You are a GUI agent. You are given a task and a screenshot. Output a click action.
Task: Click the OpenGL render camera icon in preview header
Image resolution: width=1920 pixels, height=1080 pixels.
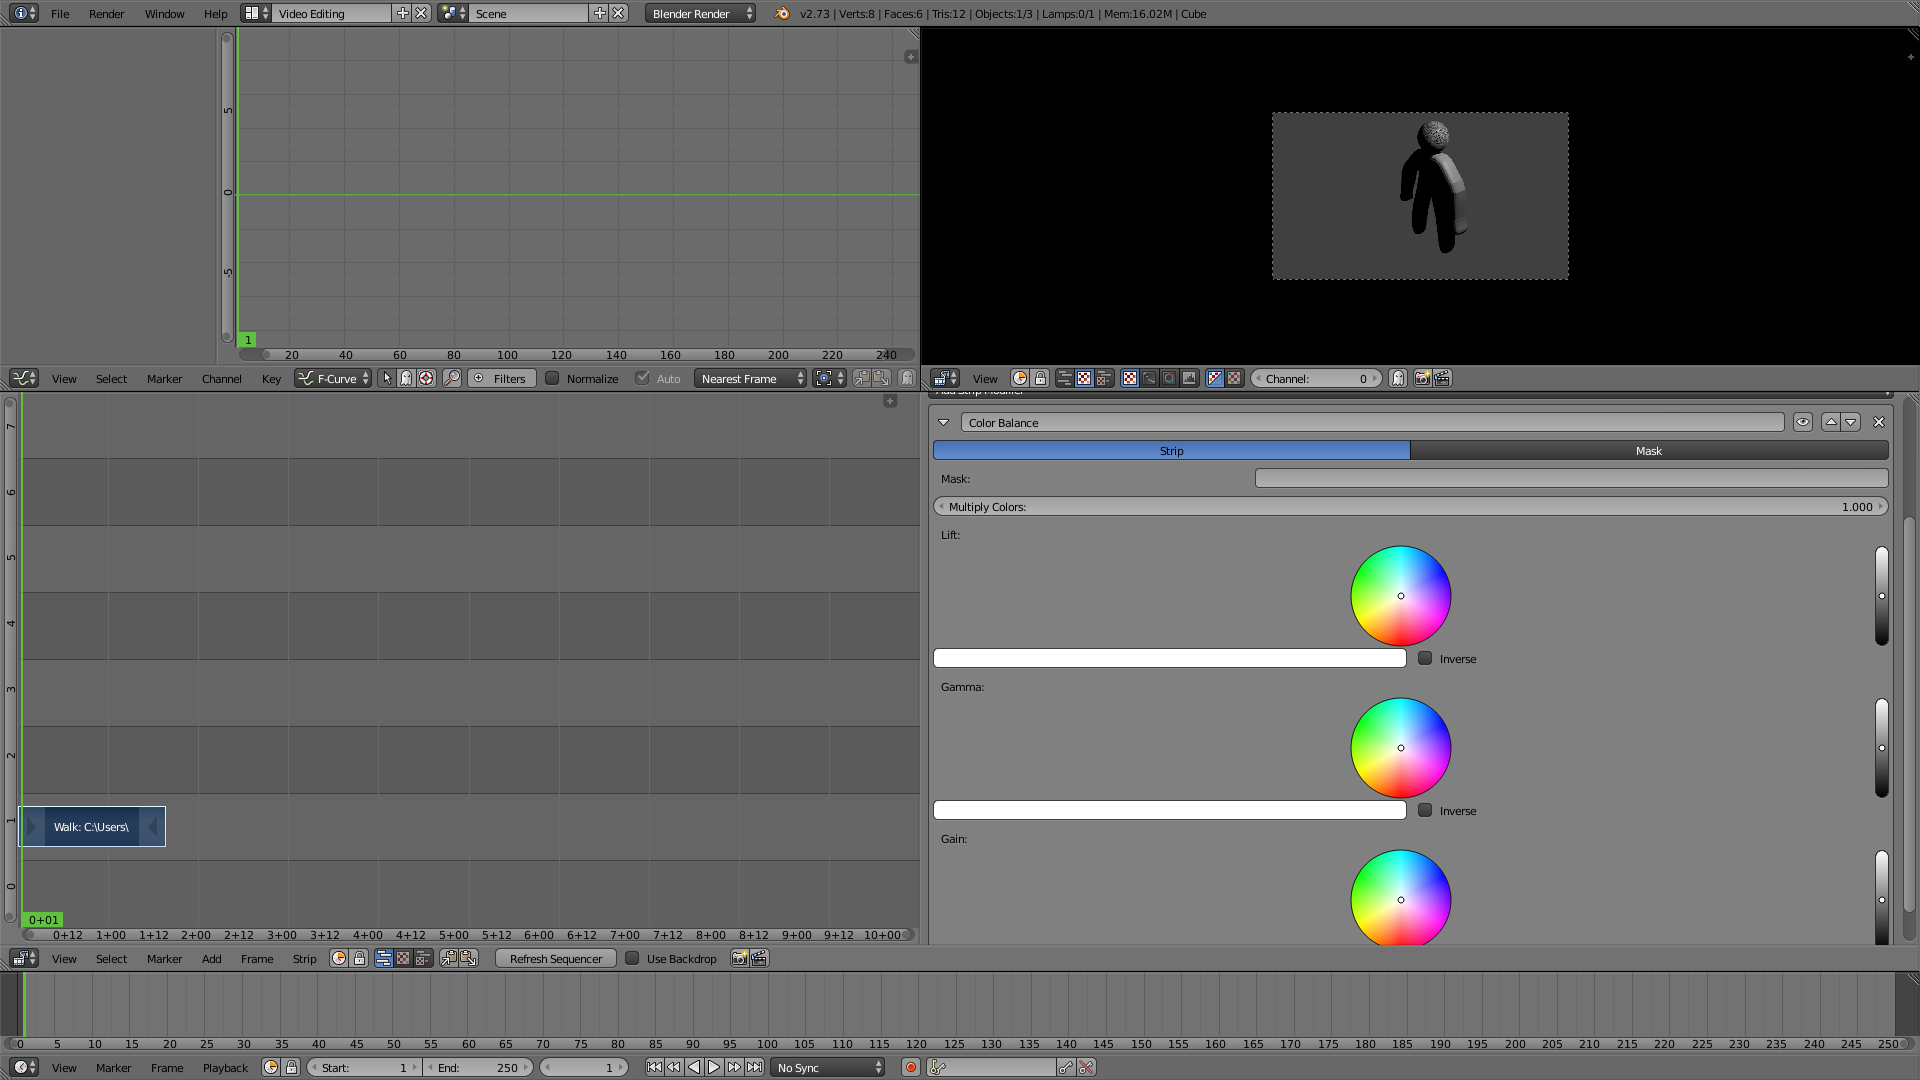click(1422, 378)
